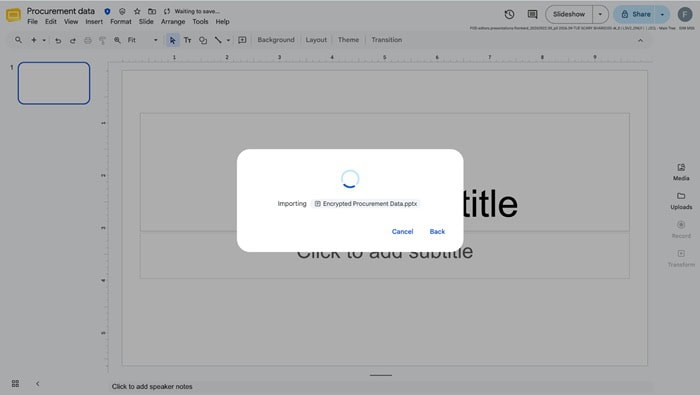This screenshot has height=395, width=700.
Task: Click the Layout toolbar button
Action: click(316, 40)
